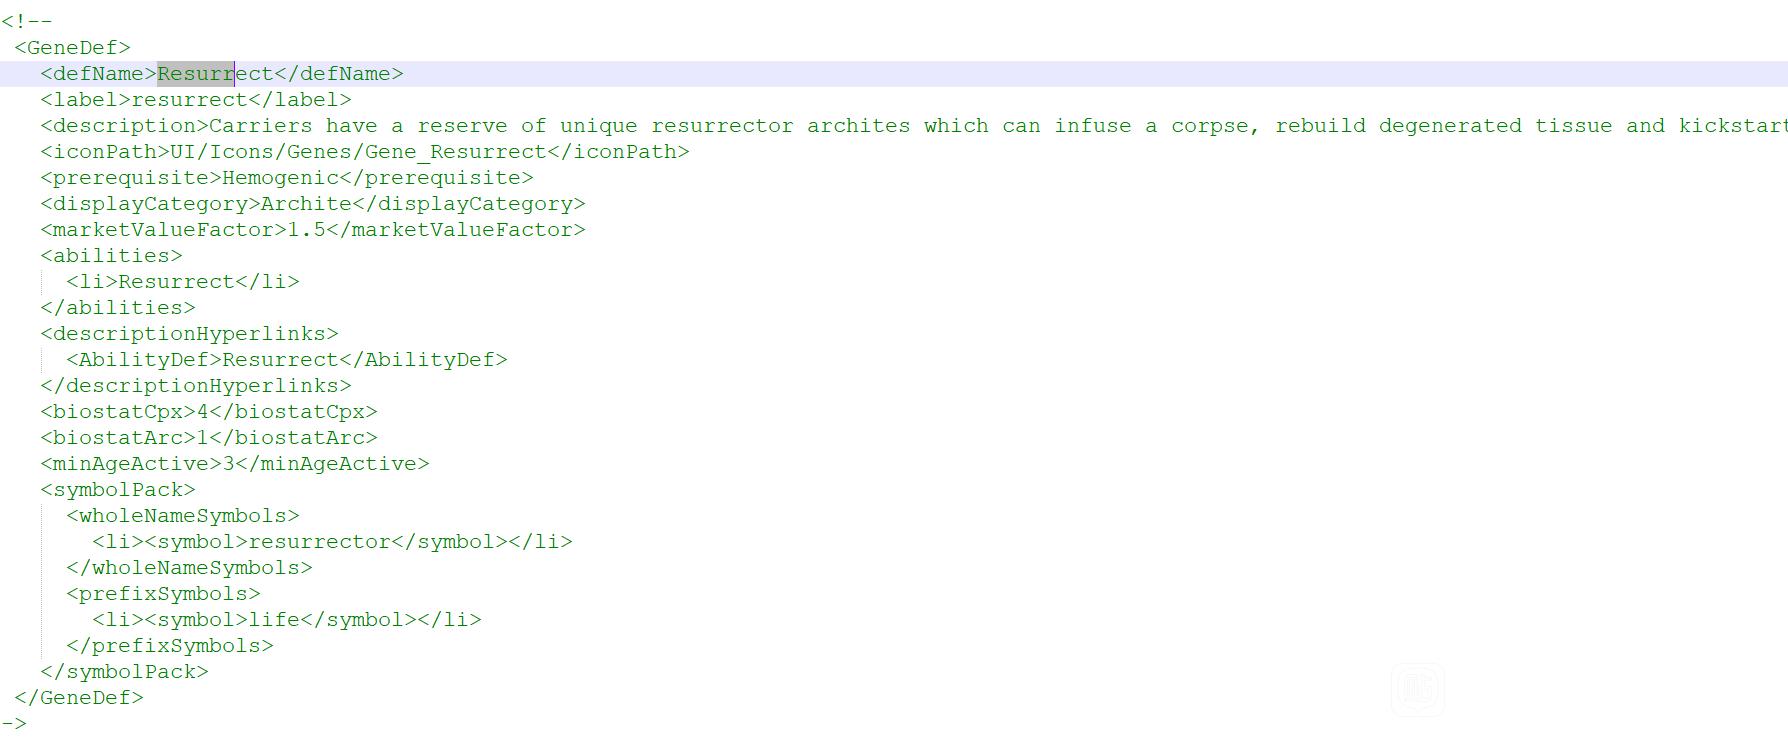The image size is (1788, 738).
Task: Click the closing GeneDef tag
Action: 79,698
